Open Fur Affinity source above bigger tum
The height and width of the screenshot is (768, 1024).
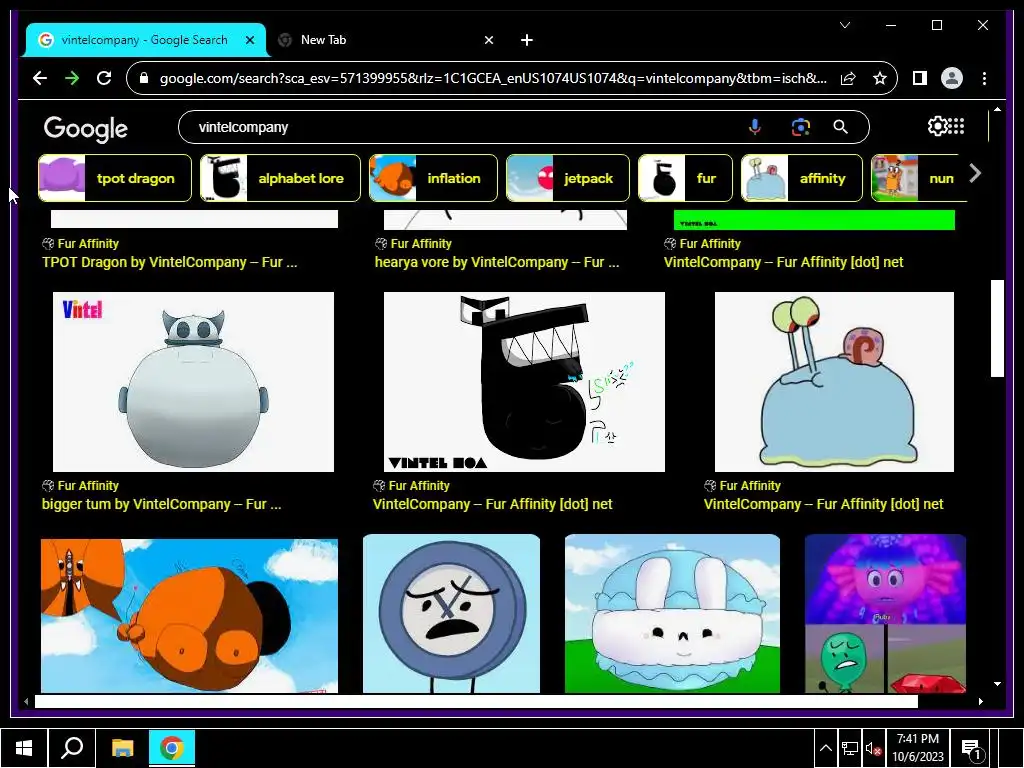click(x=80, y=485)
